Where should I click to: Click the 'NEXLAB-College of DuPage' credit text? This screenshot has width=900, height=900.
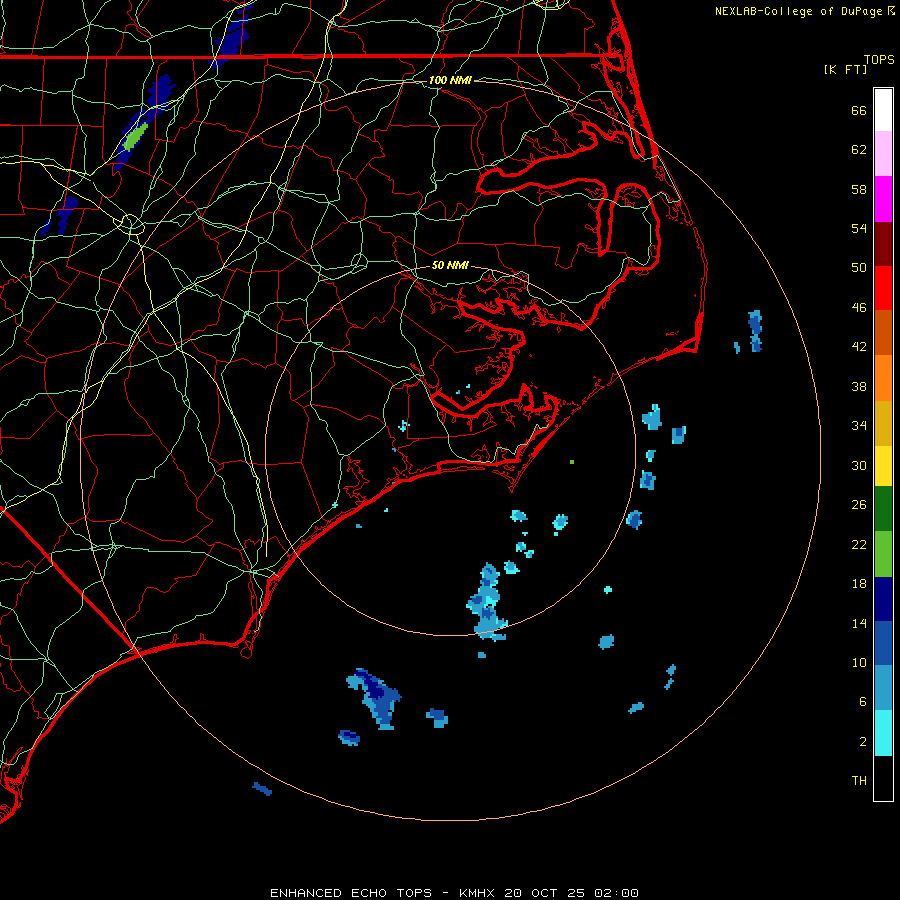click(798, 11)
